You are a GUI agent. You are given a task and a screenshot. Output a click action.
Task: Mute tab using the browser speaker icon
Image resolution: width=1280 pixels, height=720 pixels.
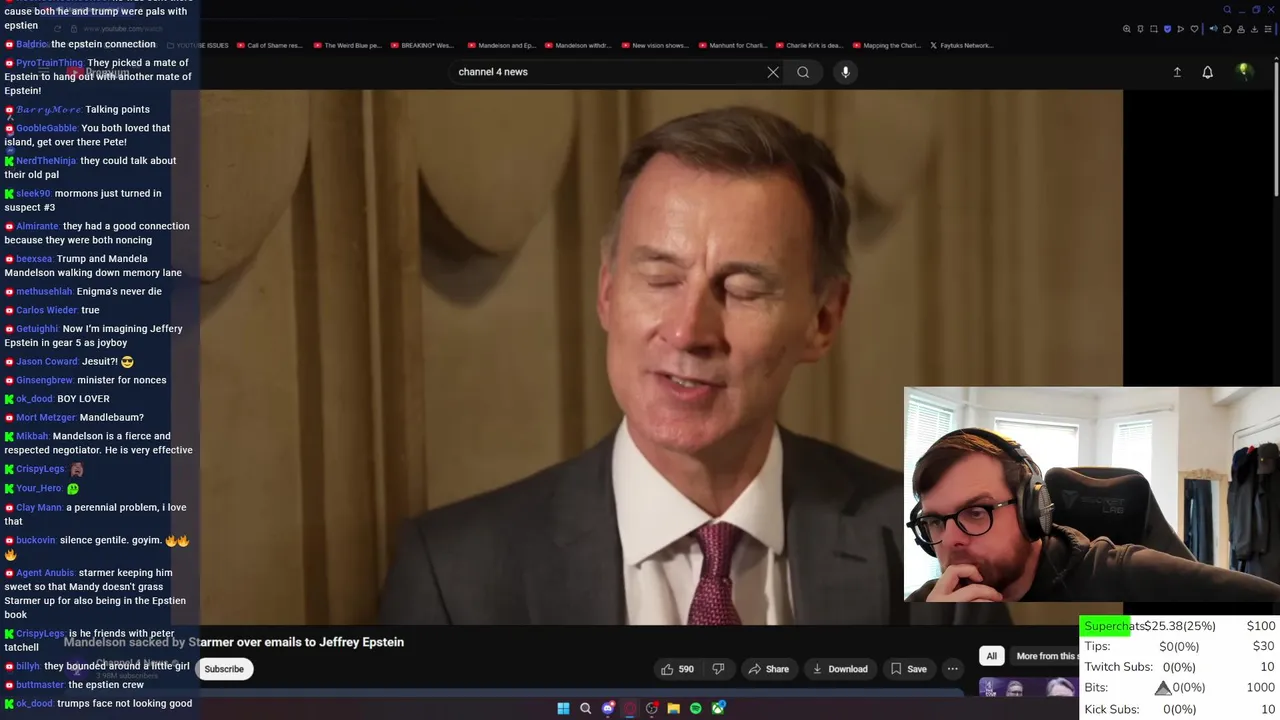1214,29
